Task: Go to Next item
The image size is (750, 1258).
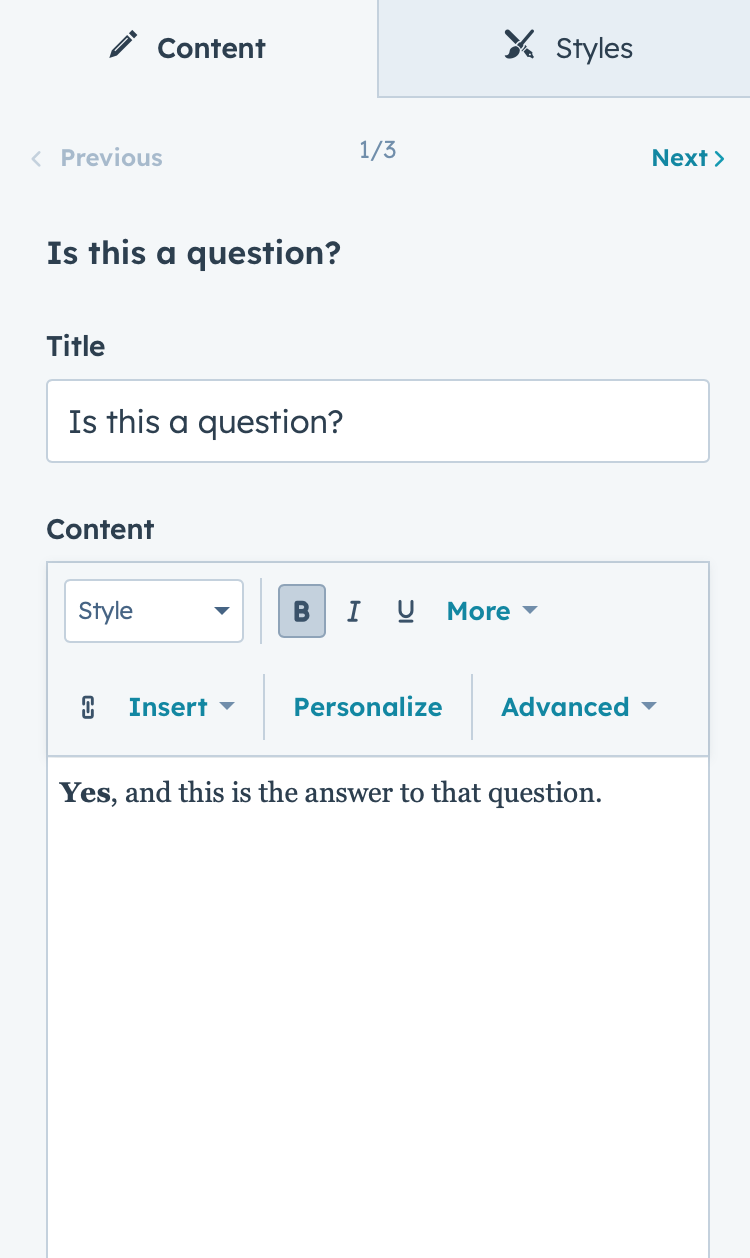Action: pos(688,158)
